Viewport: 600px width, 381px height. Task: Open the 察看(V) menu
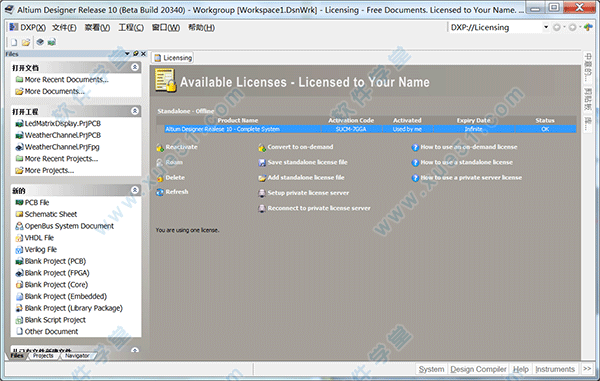tap(97, 28)
